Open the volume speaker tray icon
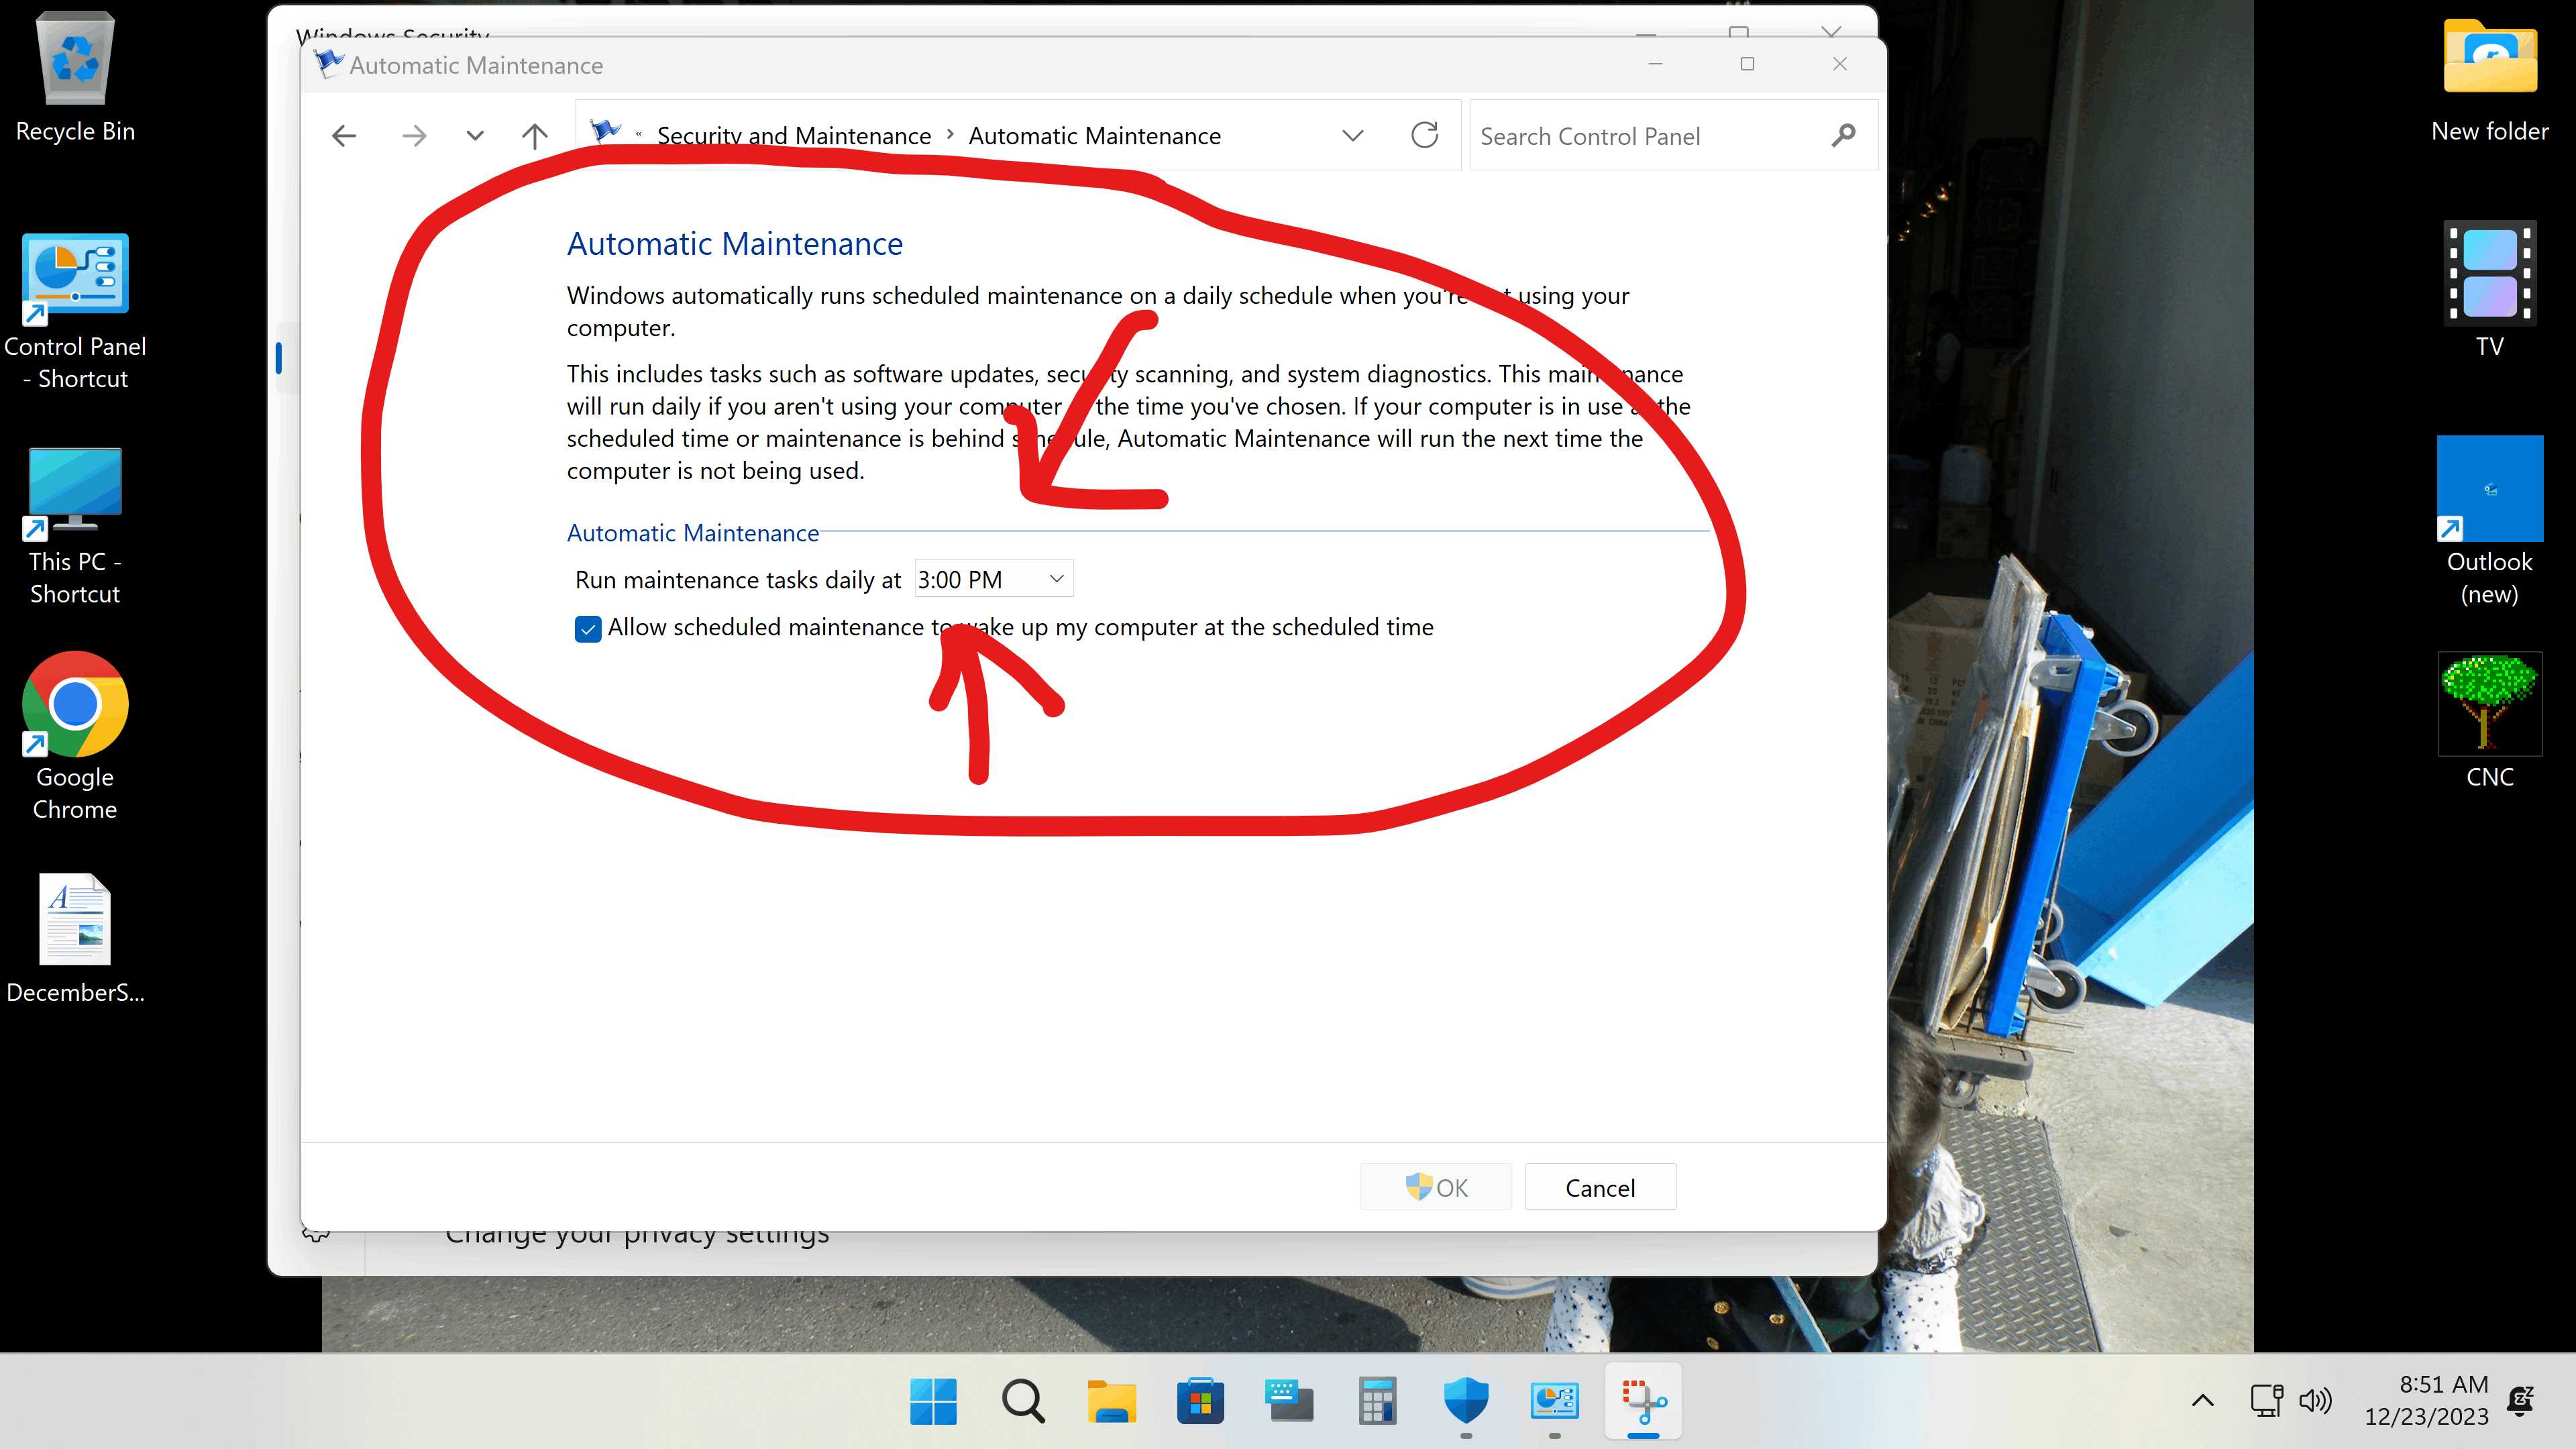The width and height of the screenshot is (2576, 1449). pyautogui.click(x=2315, y=1401)
